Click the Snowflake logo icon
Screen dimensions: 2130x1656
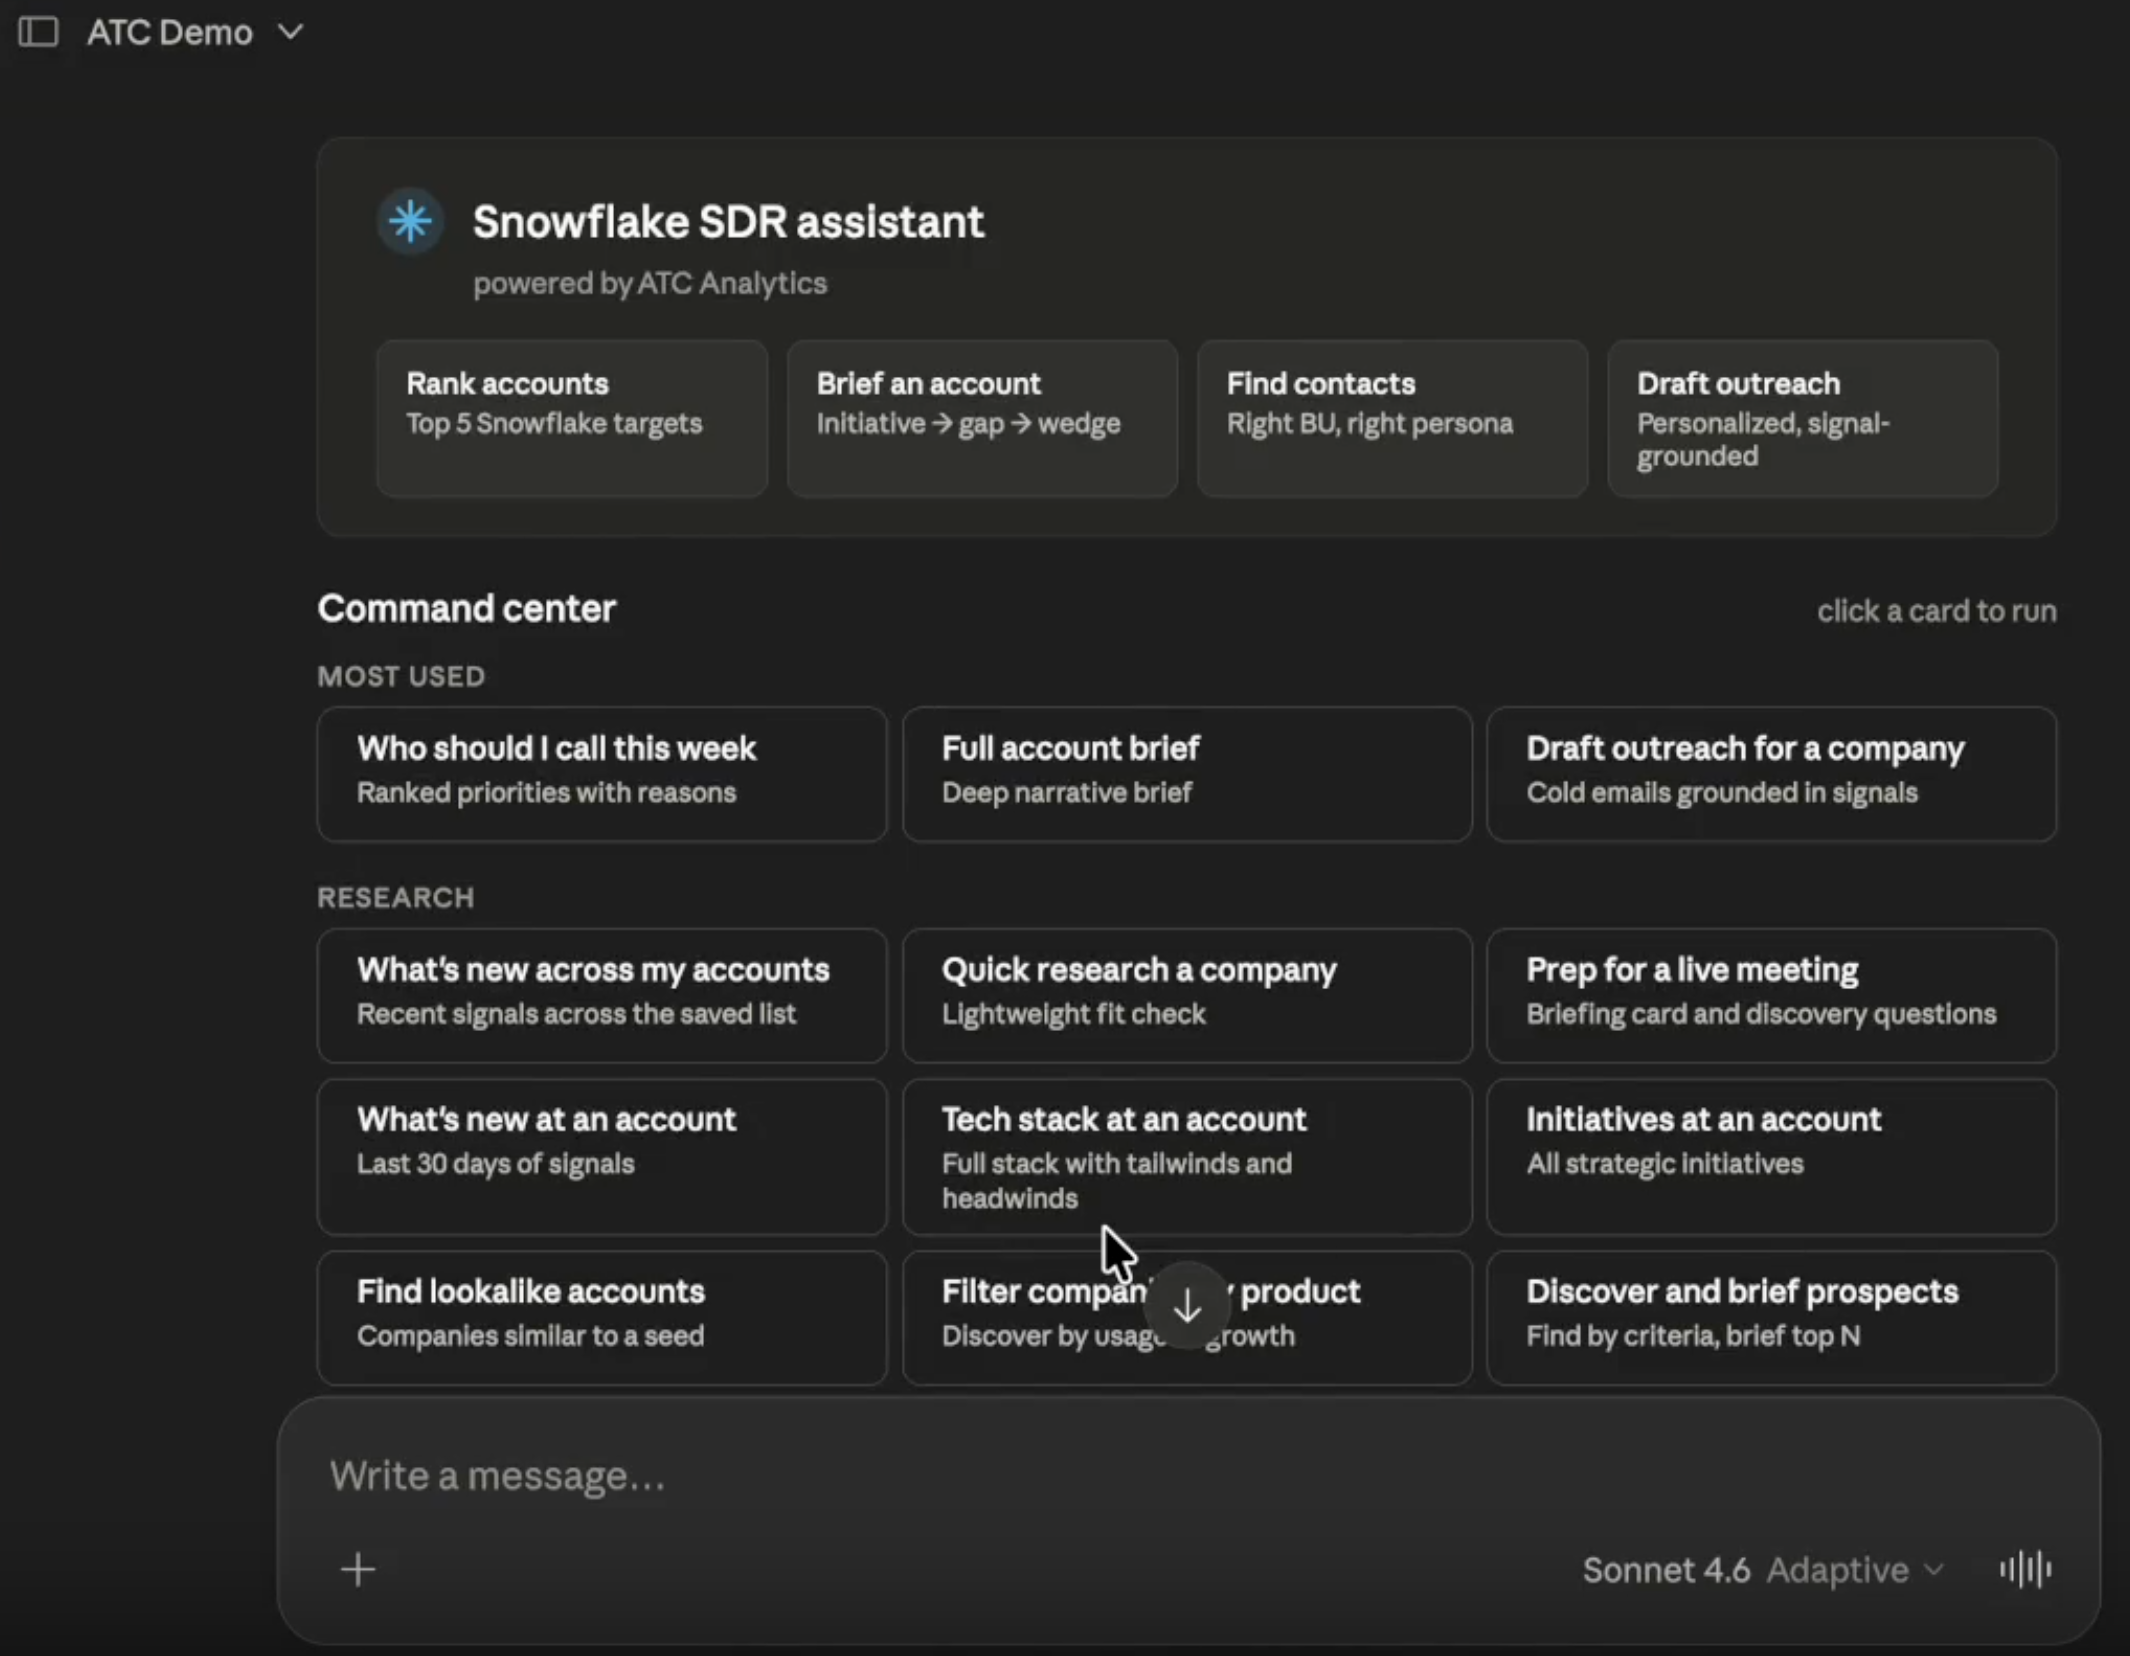pyautogui.click(x=410, y=221)
